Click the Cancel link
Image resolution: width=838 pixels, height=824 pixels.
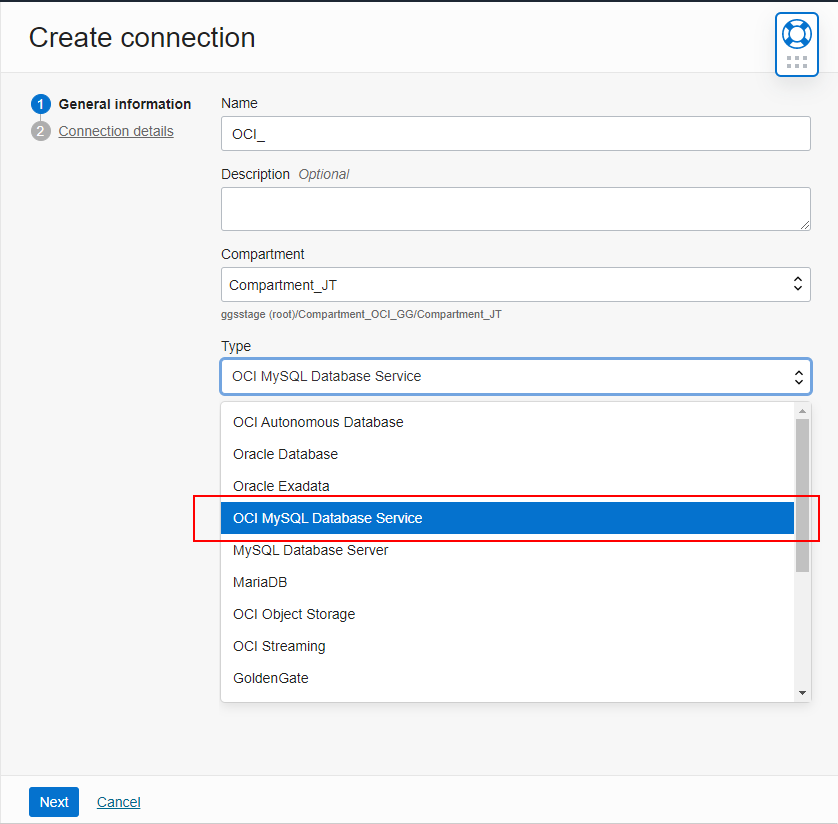[118, 802]
